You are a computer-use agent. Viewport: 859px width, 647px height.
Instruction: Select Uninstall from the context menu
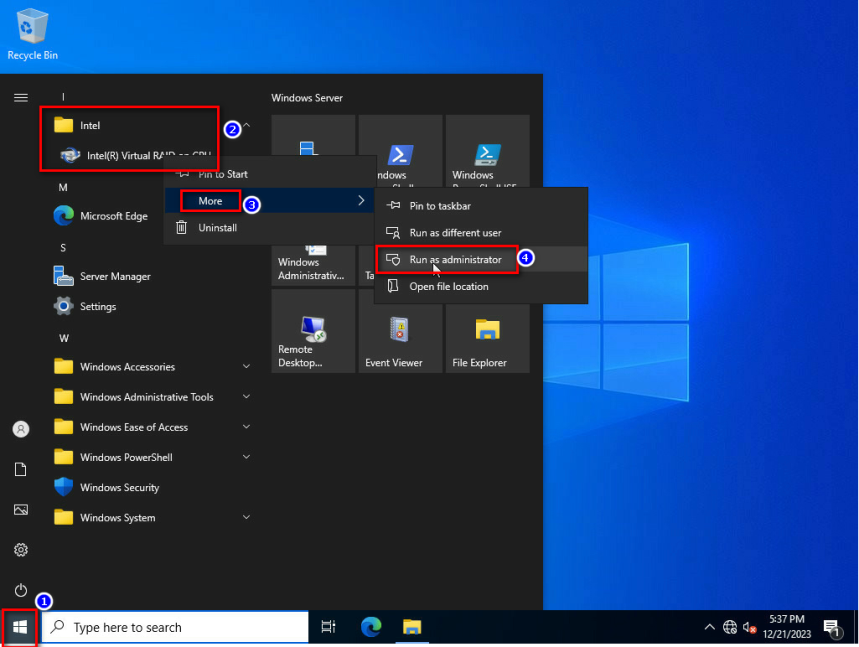(x=270, y=227)
